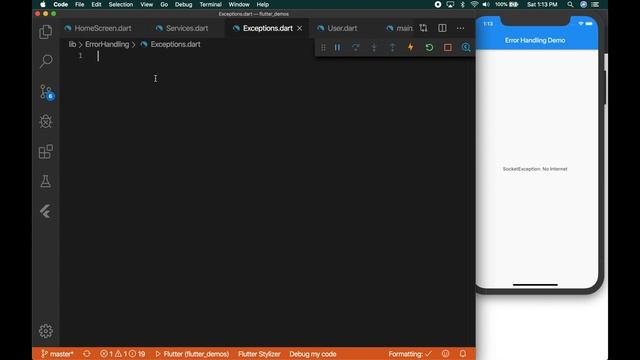
Task: Restart debugging with green arrow icon
Action: (x=429, y=47)
